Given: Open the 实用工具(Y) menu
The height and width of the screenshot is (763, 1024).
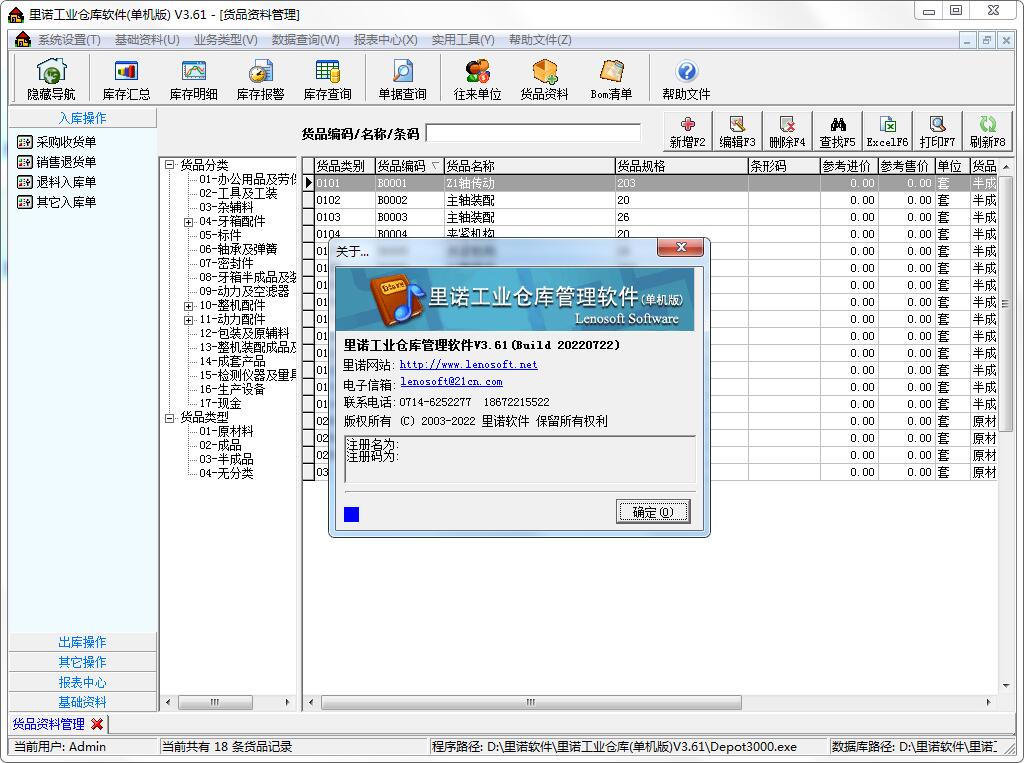Looking at the screenshot, I should [x=463, y=40].
